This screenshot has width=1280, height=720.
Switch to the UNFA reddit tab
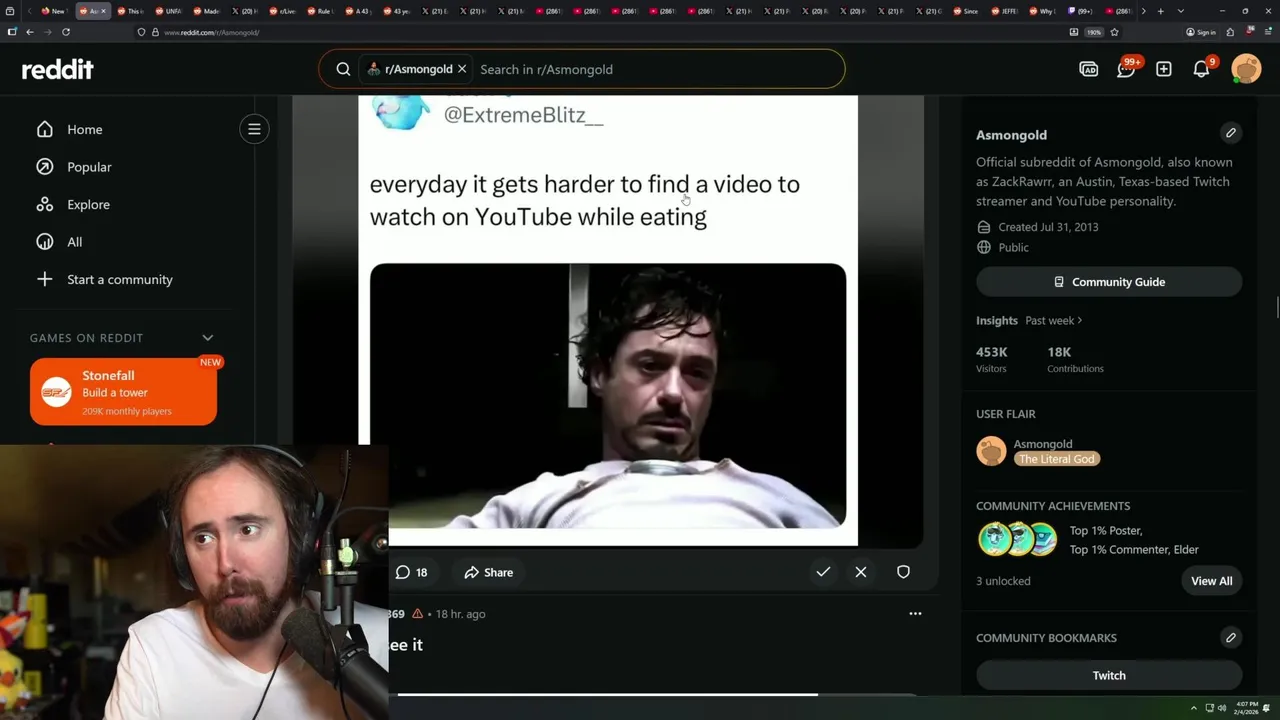click(169, 11)
